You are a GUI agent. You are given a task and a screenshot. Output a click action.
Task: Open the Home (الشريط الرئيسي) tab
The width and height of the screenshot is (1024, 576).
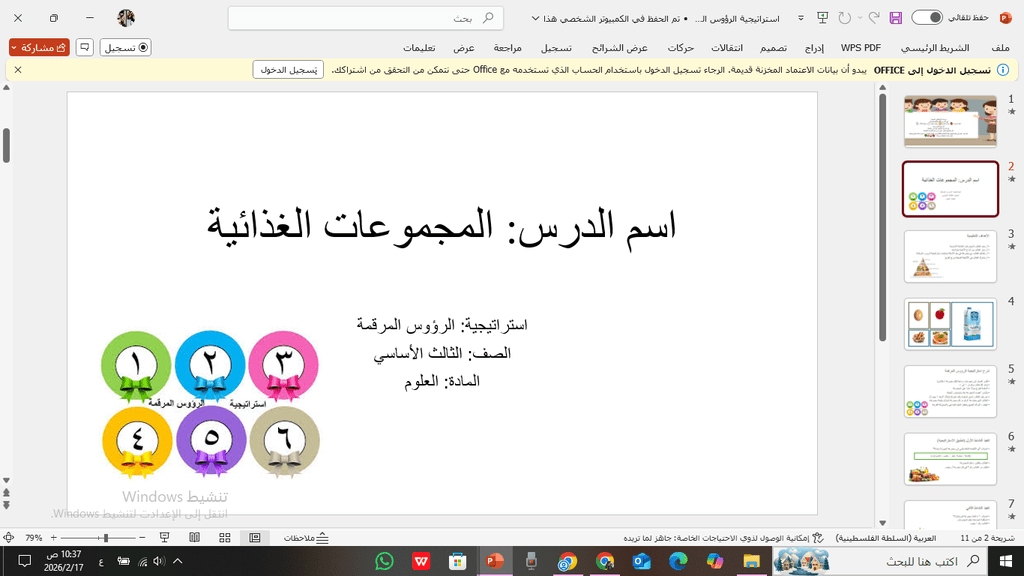935,48
